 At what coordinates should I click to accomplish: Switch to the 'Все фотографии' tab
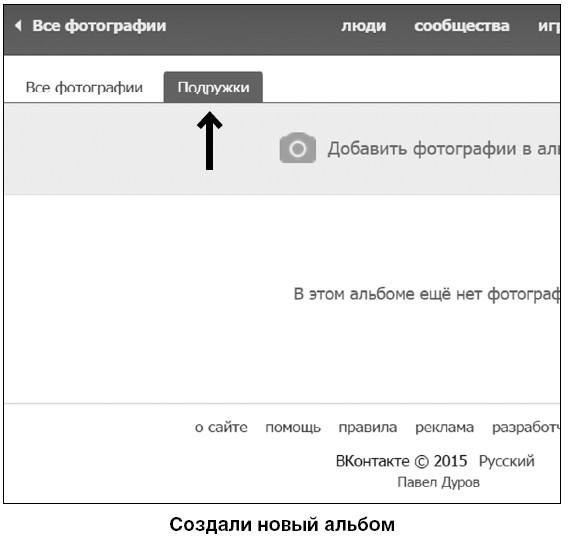[x=84, y=87]
